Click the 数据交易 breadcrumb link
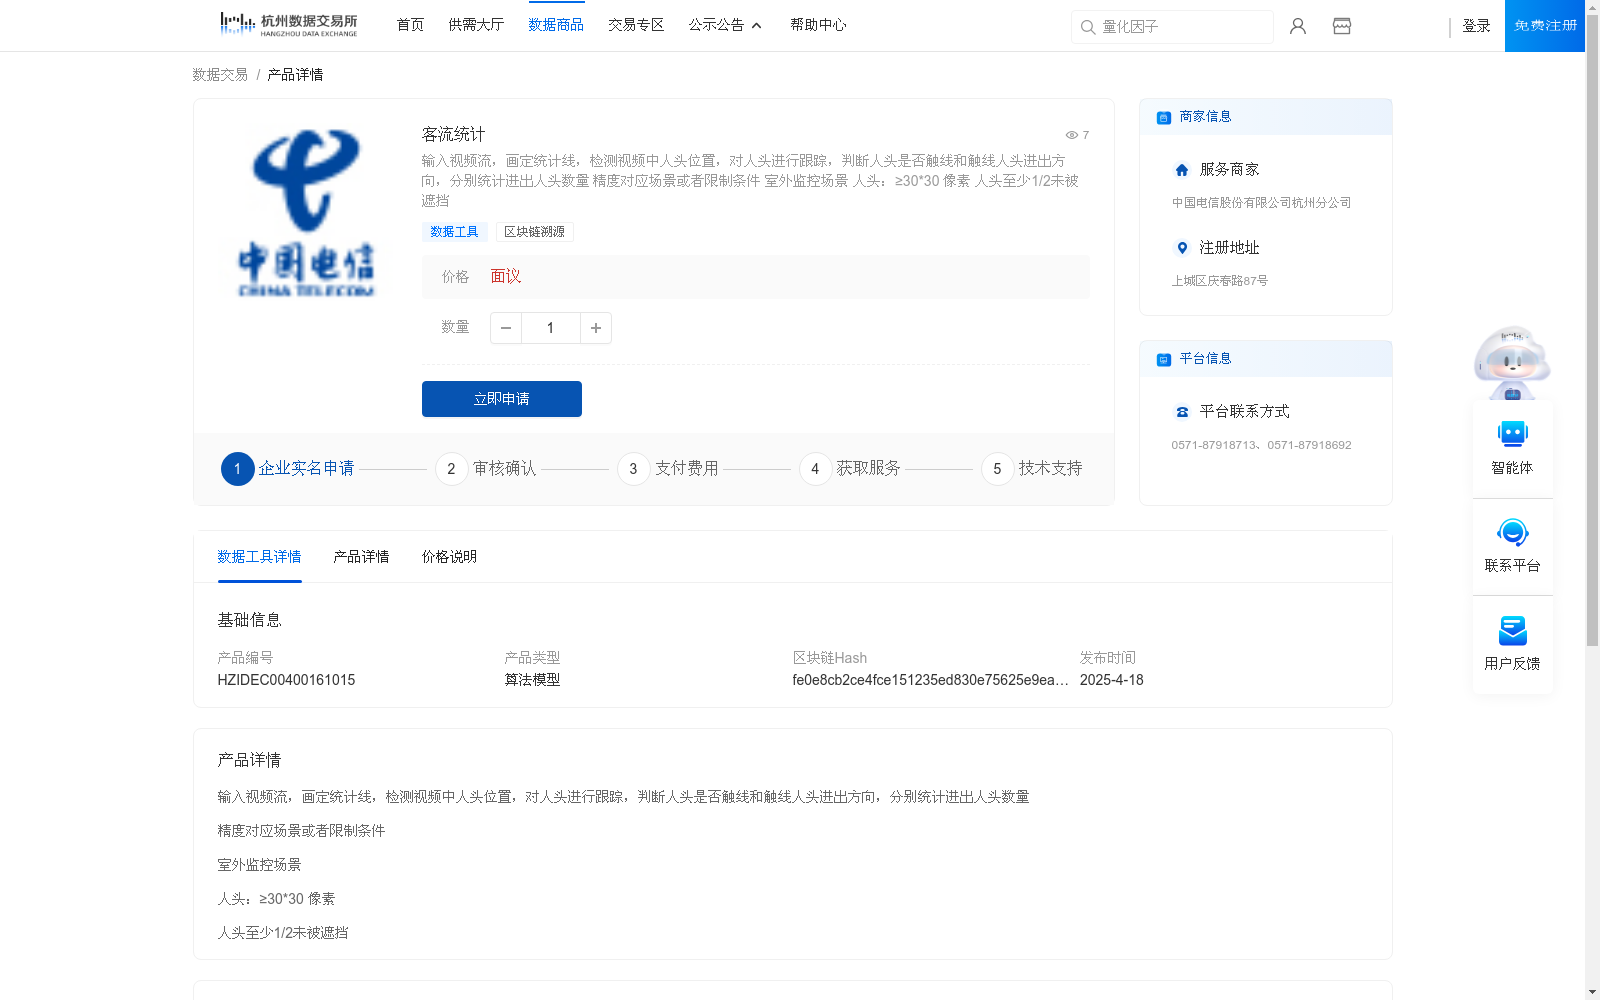Image resolution: width=1600 pixels, height=1000 pixels. coord(220,75)
